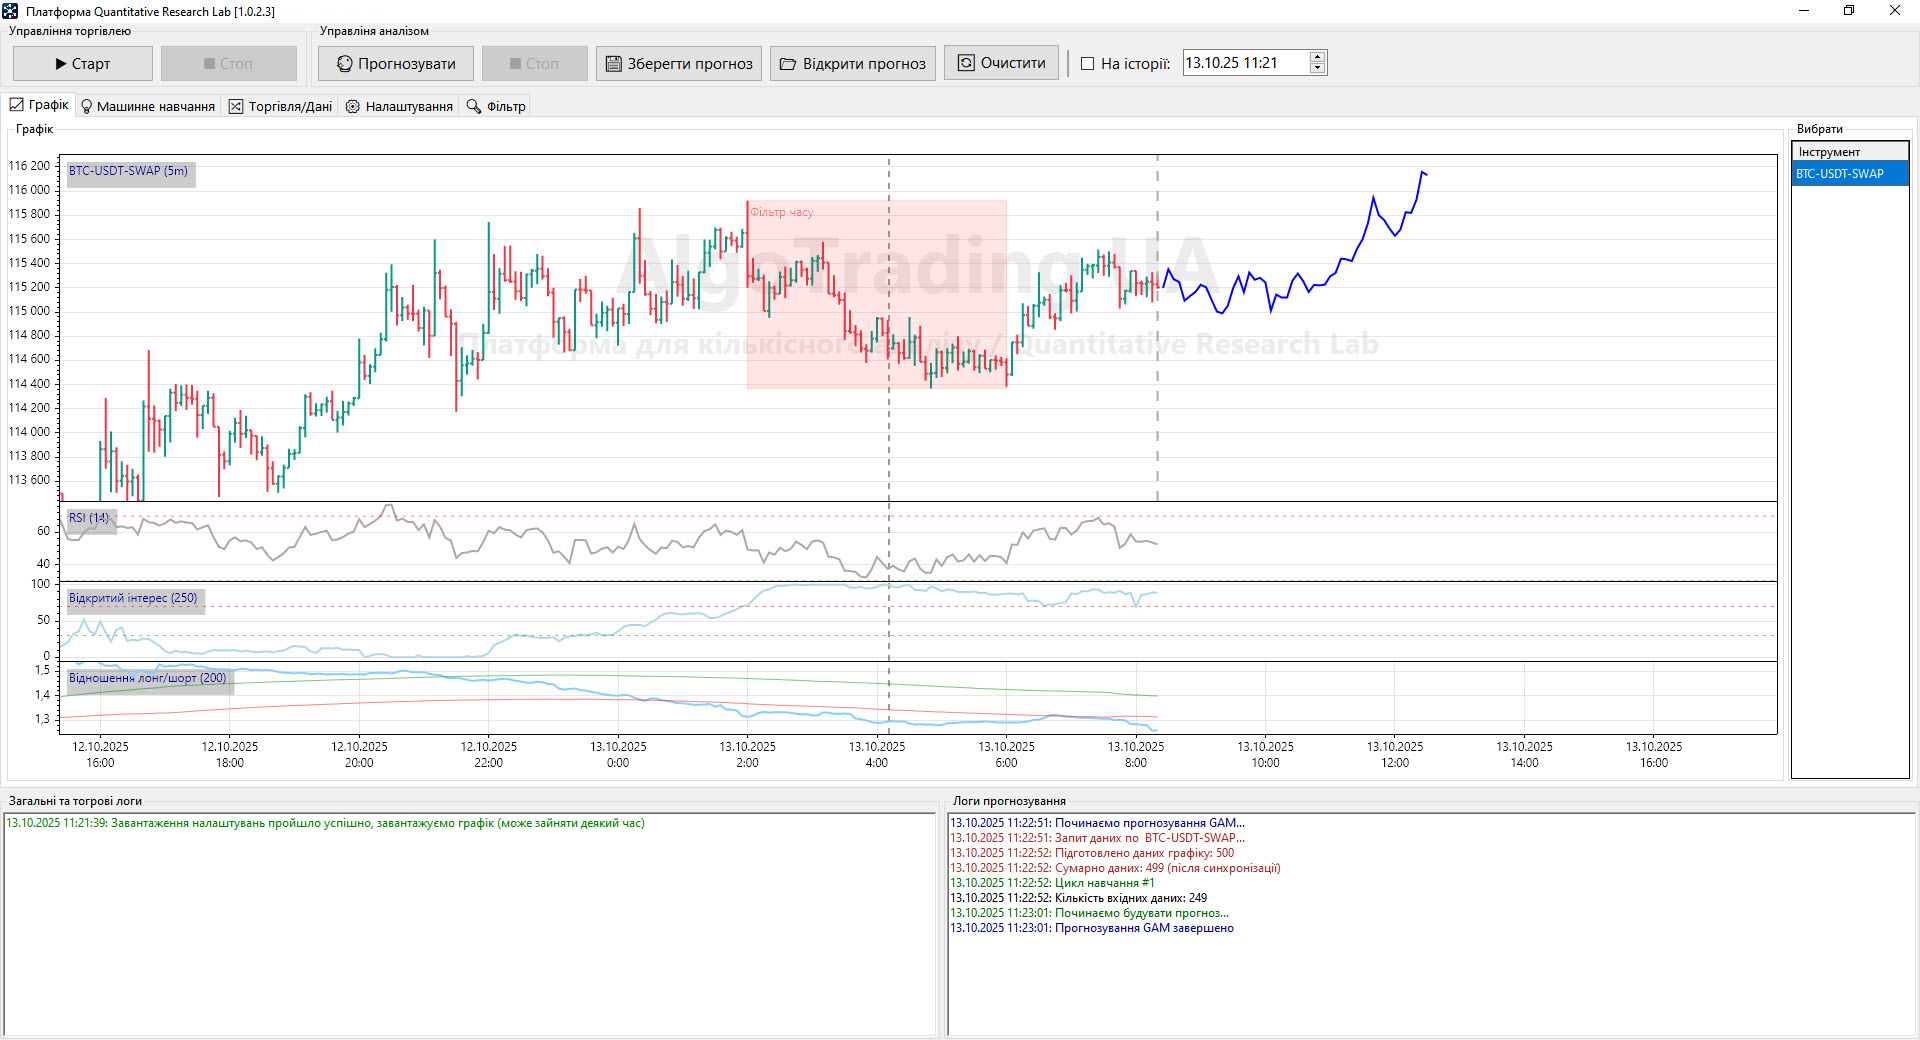Click the RSI (14) indicator label

(89, 518)
